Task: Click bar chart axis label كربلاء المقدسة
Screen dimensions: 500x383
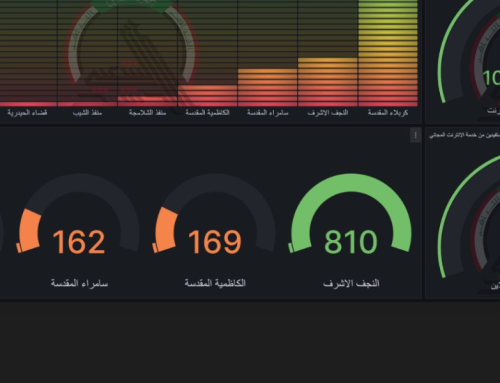Action: click(388, 113)
